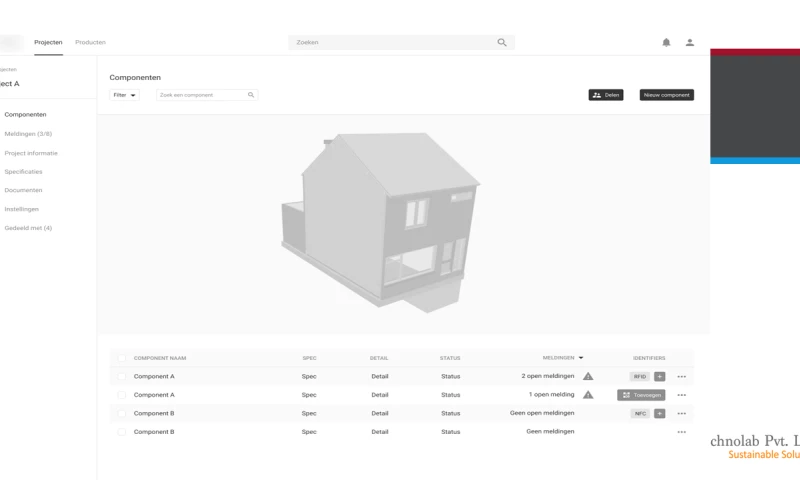This screenshot has height=480, width=800.
Task: Click Spec in 2 open meldingen row
Action: [309, 376]
